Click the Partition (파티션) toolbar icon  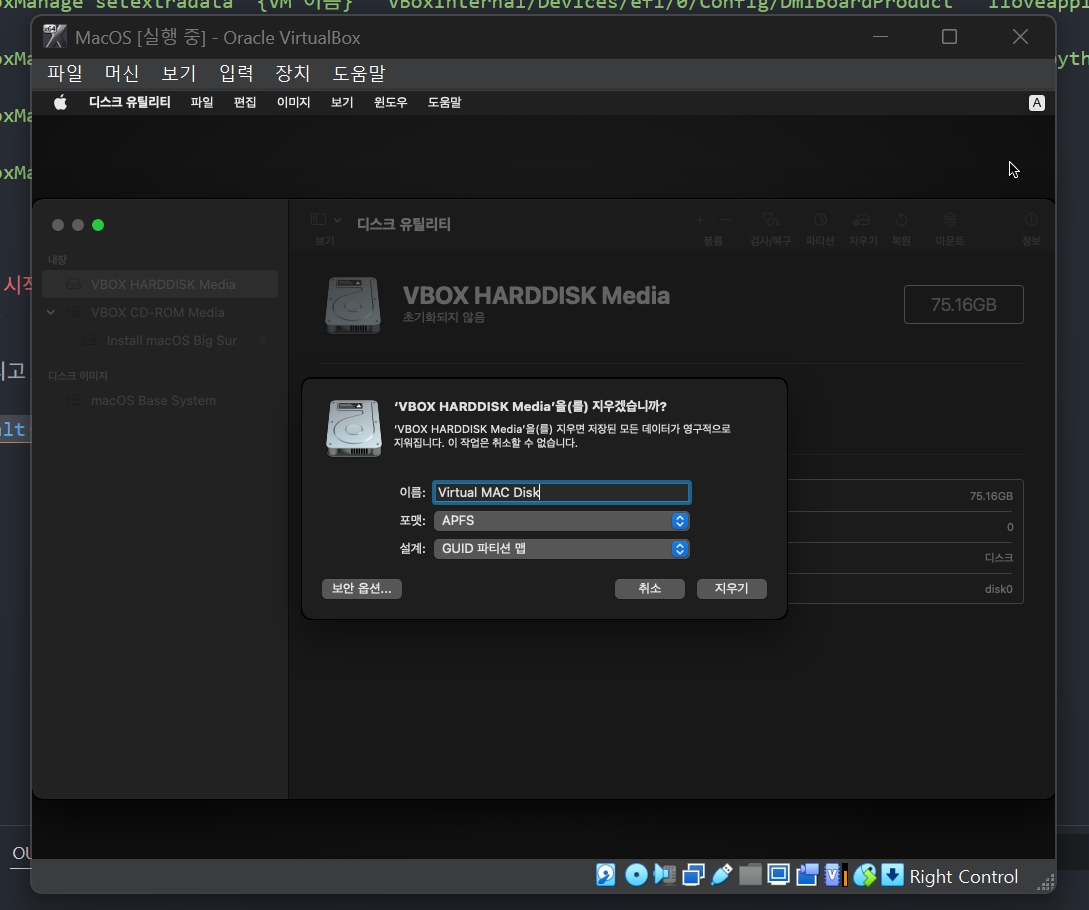pyautogui.click(x=820, y=220)
